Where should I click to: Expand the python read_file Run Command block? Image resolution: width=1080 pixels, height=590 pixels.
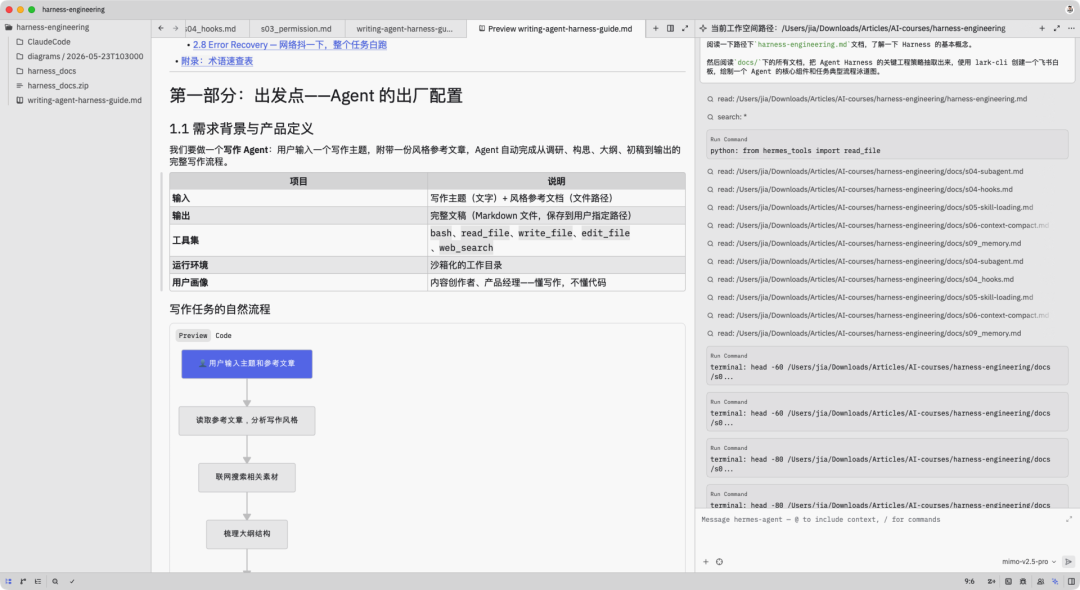point(887,145)
